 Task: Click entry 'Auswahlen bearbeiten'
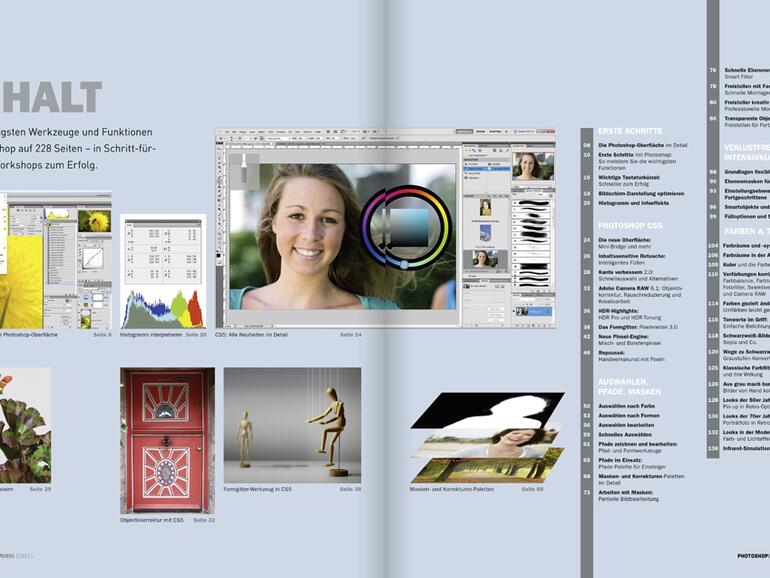[626, 425]
